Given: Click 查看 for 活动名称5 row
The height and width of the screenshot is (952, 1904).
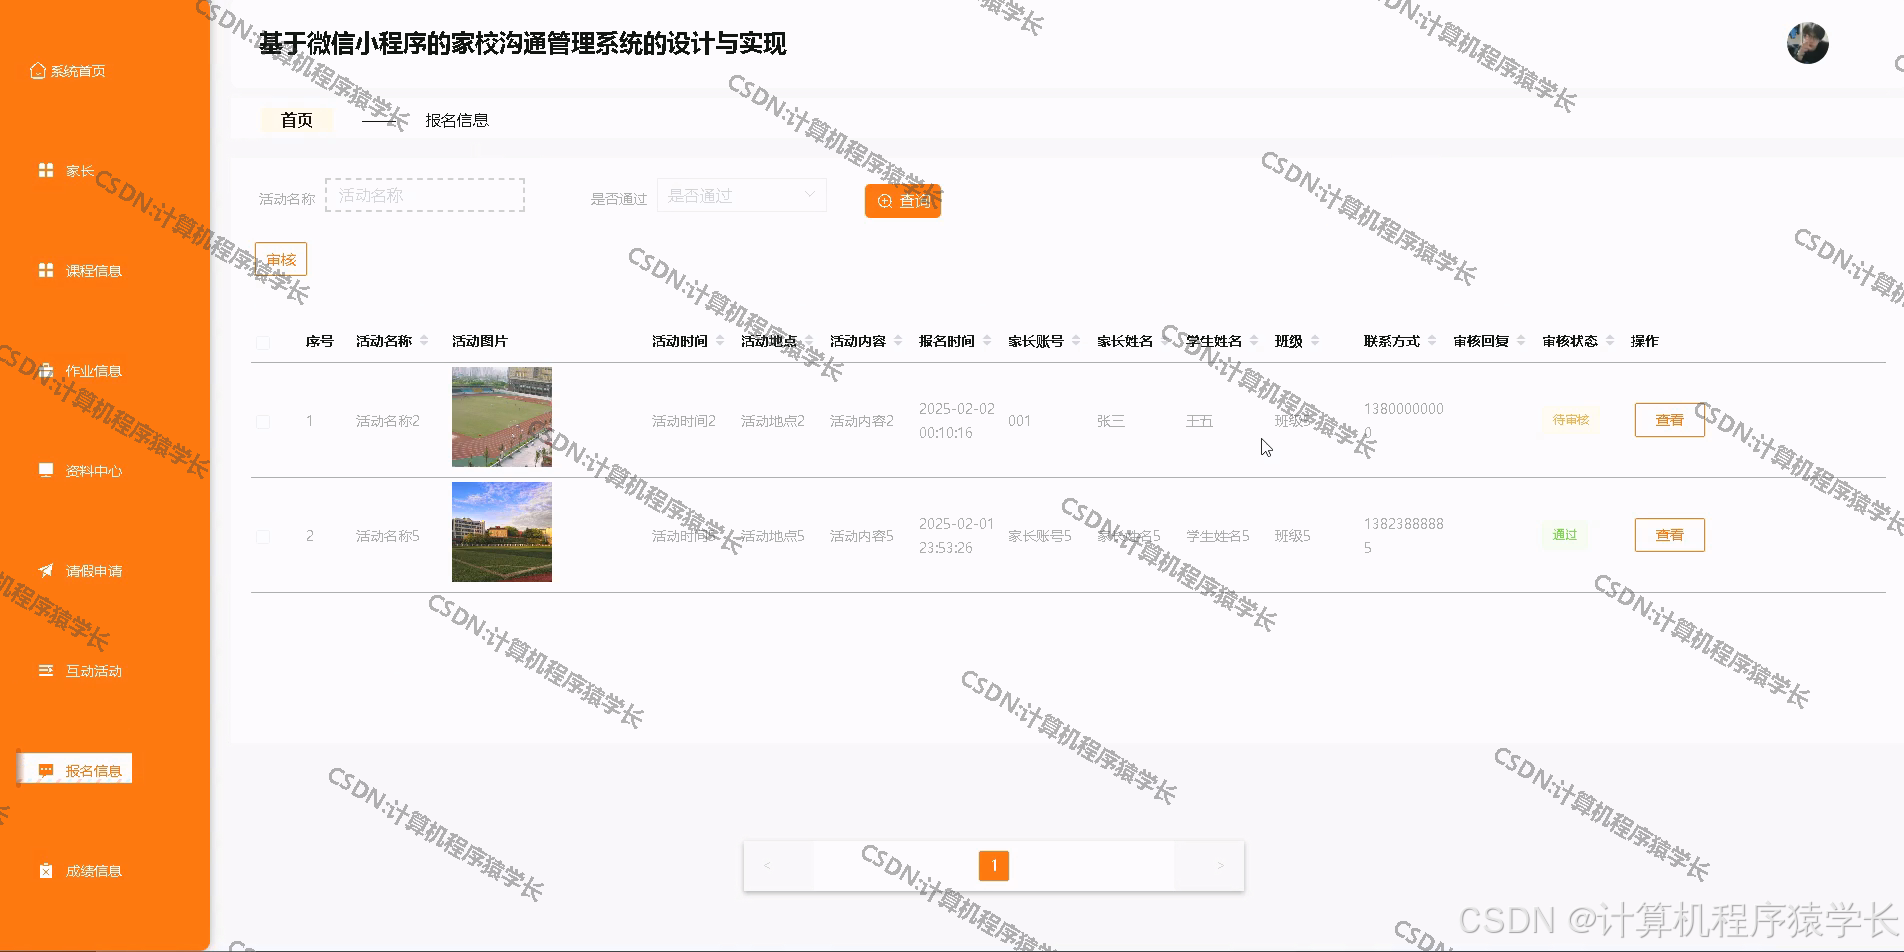Looking at the screenshot, I should (x=1669, y=535).
